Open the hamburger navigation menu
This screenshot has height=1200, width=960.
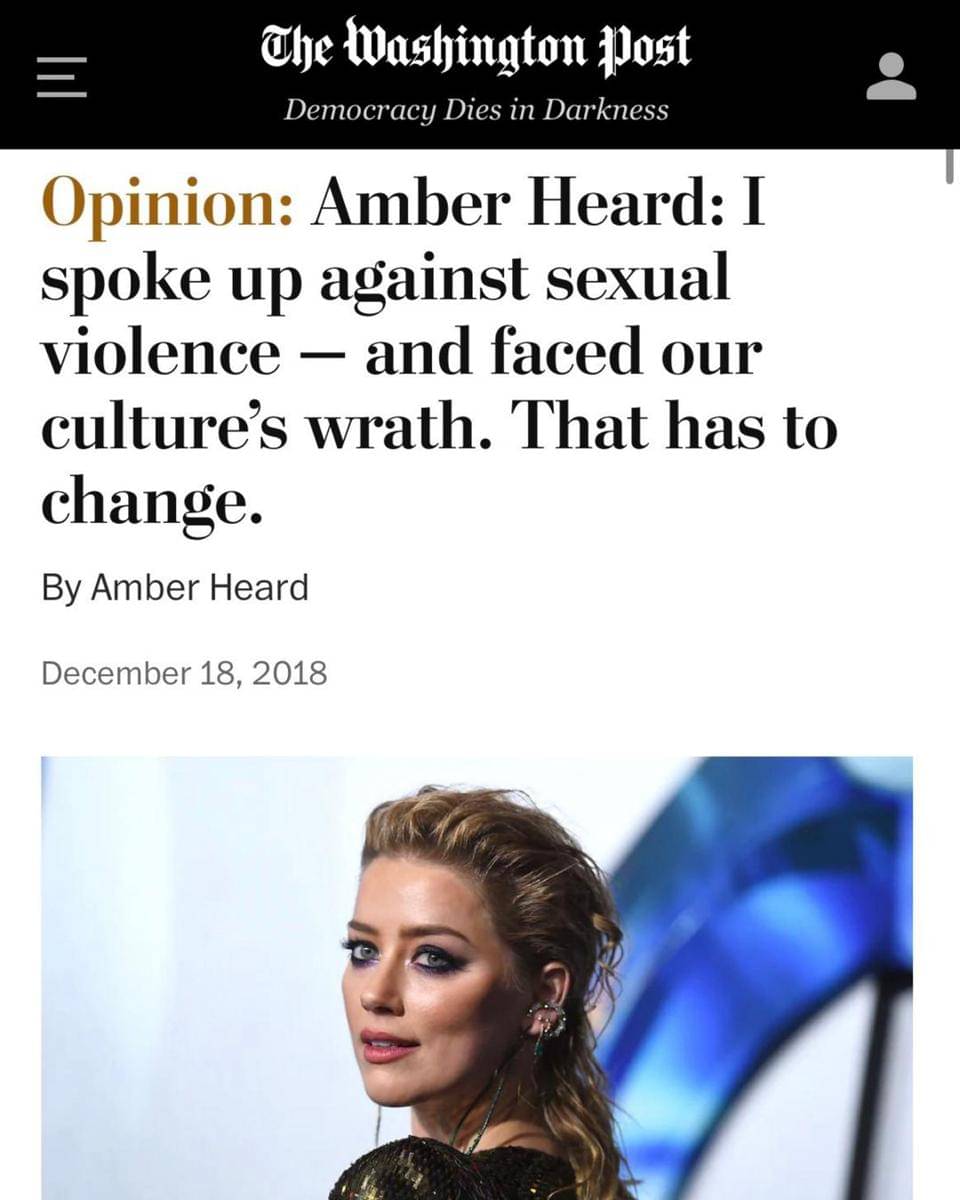point(61,75)
